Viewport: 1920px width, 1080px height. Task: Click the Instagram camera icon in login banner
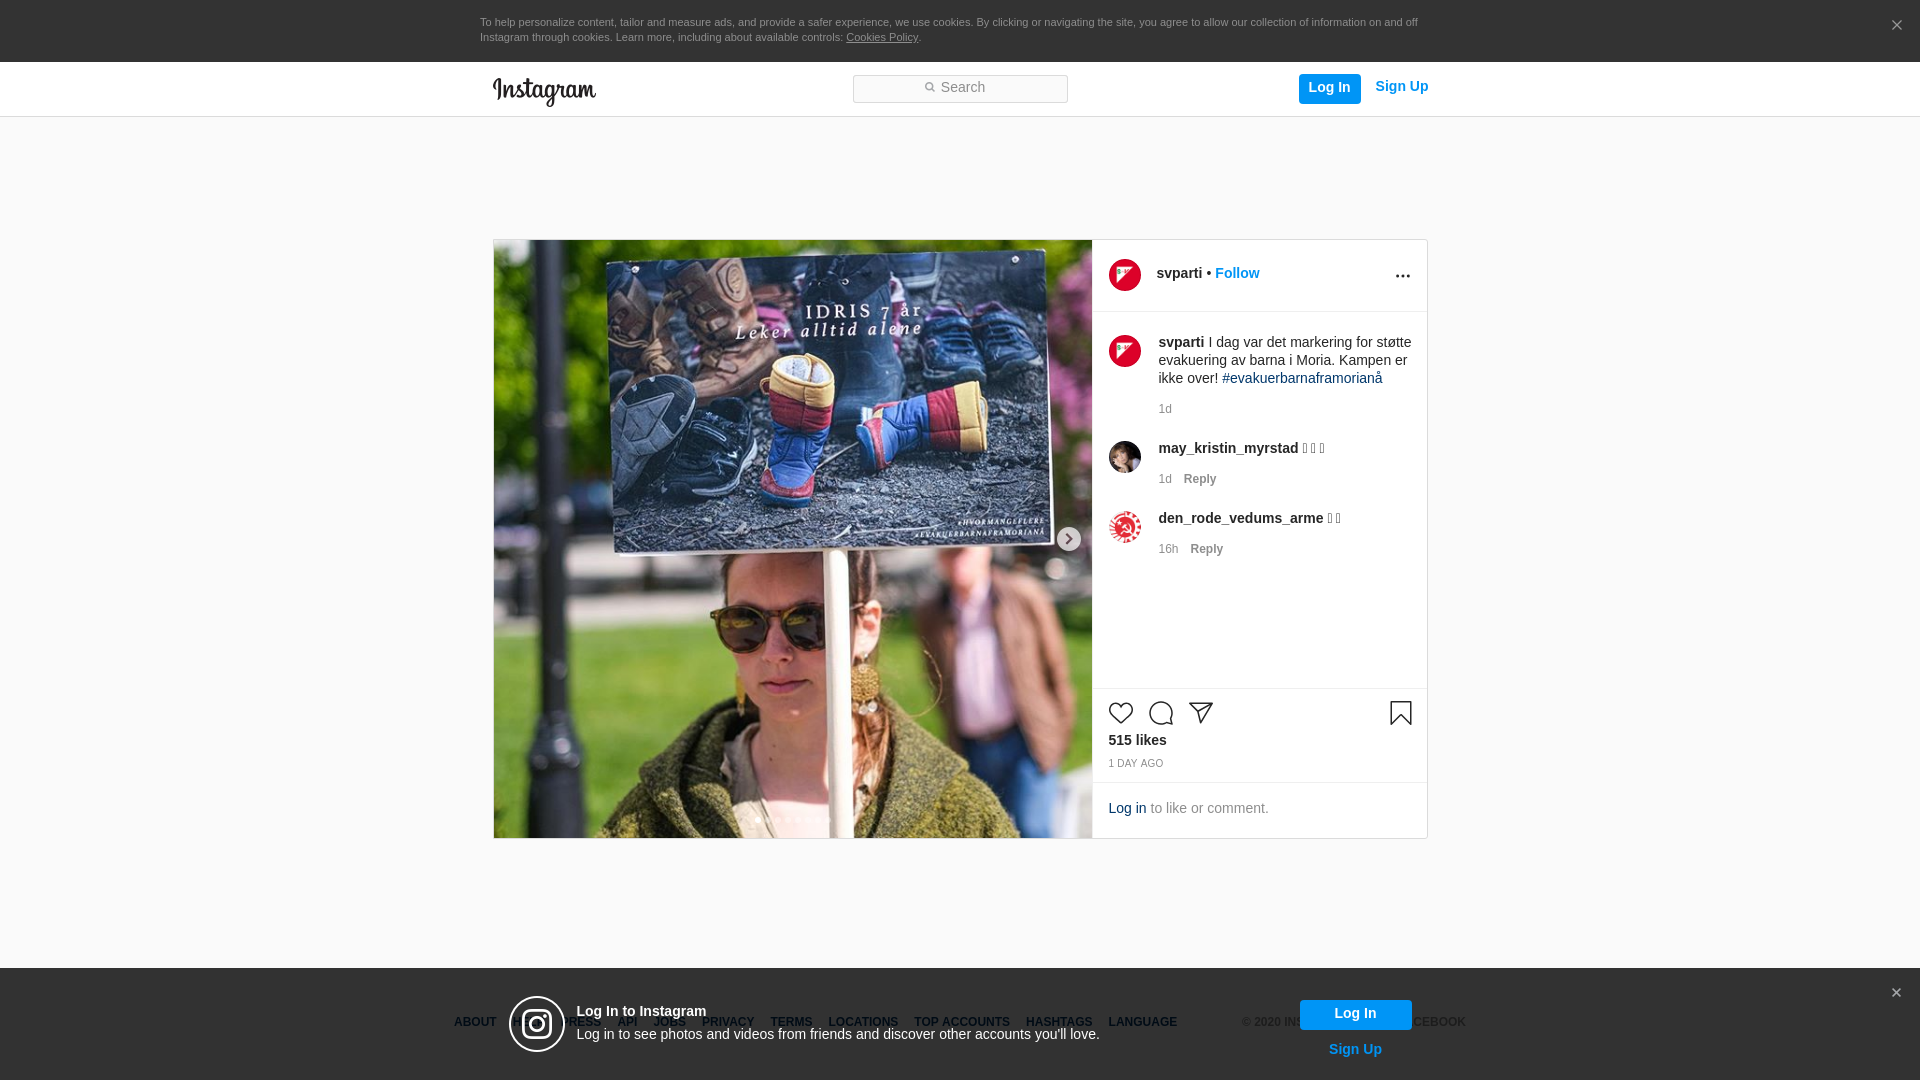[x=537, y=1024]
